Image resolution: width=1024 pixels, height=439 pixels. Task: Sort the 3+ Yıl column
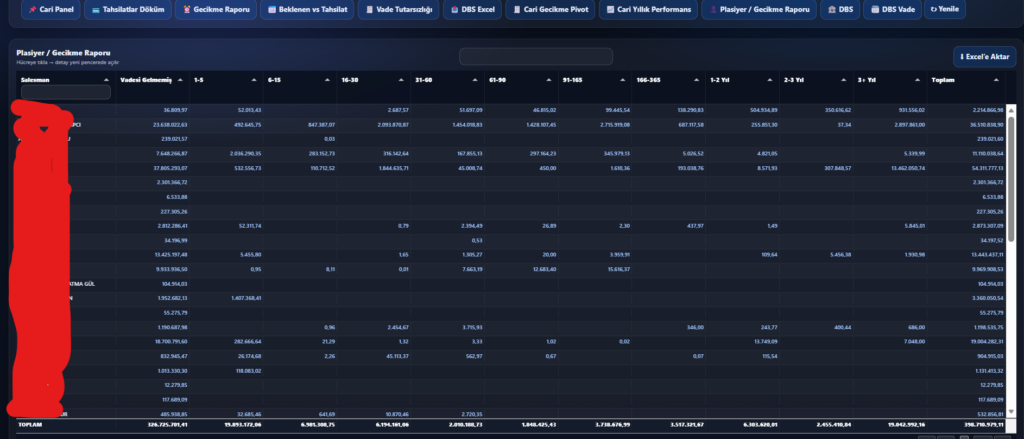(918, 80)
